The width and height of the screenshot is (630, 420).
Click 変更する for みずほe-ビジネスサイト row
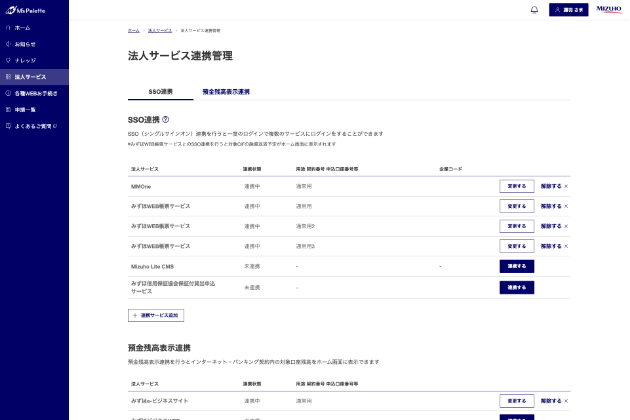(517, 401)
